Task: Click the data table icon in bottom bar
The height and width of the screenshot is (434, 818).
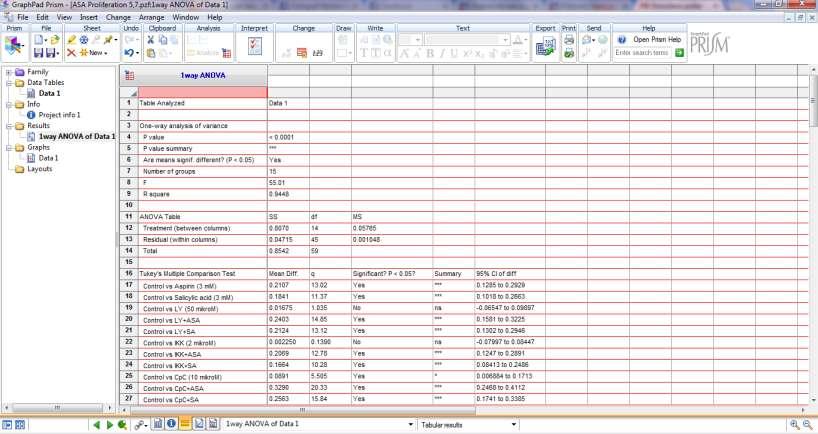Action: coord(158,424)
